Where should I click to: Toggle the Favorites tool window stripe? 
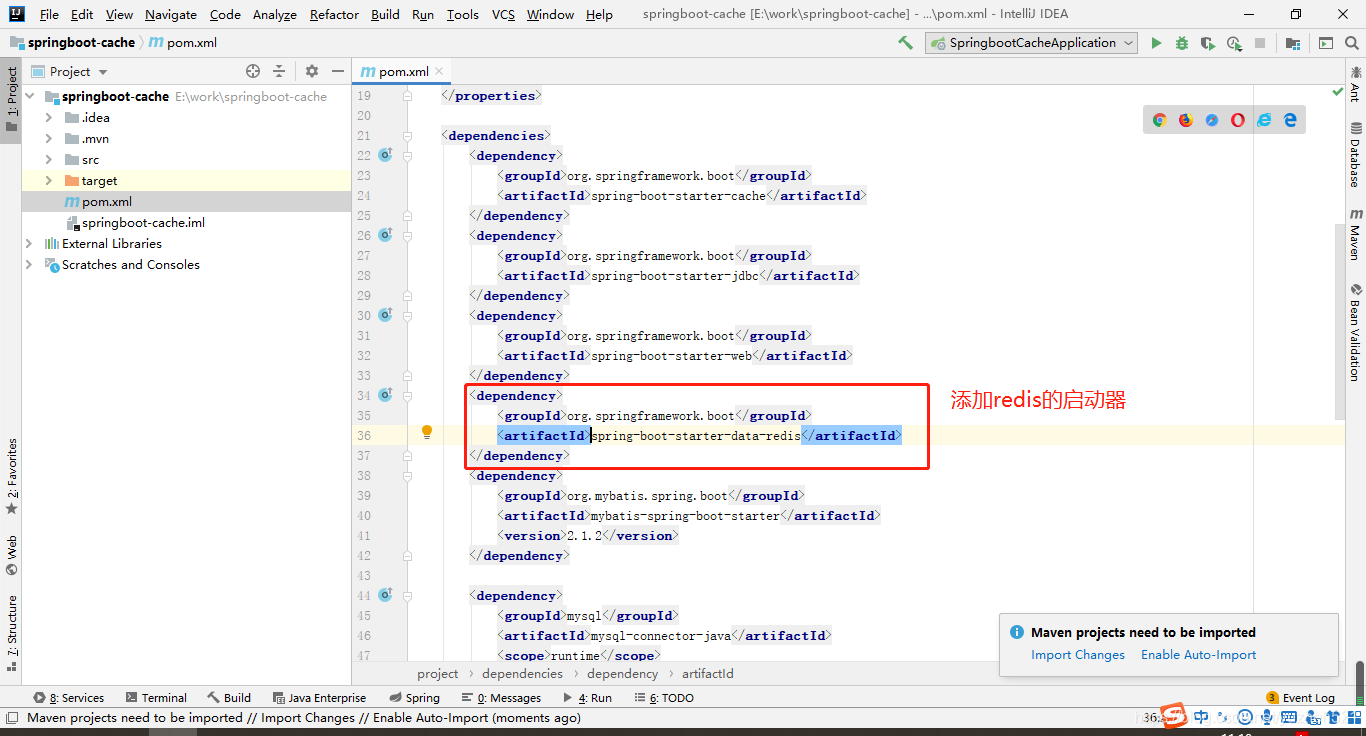click(x=11, y=476)
